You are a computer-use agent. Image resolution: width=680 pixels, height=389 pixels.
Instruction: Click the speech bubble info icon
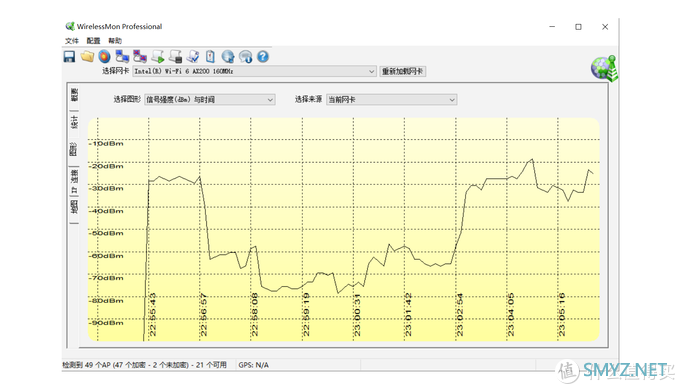(x=245, y=57)
